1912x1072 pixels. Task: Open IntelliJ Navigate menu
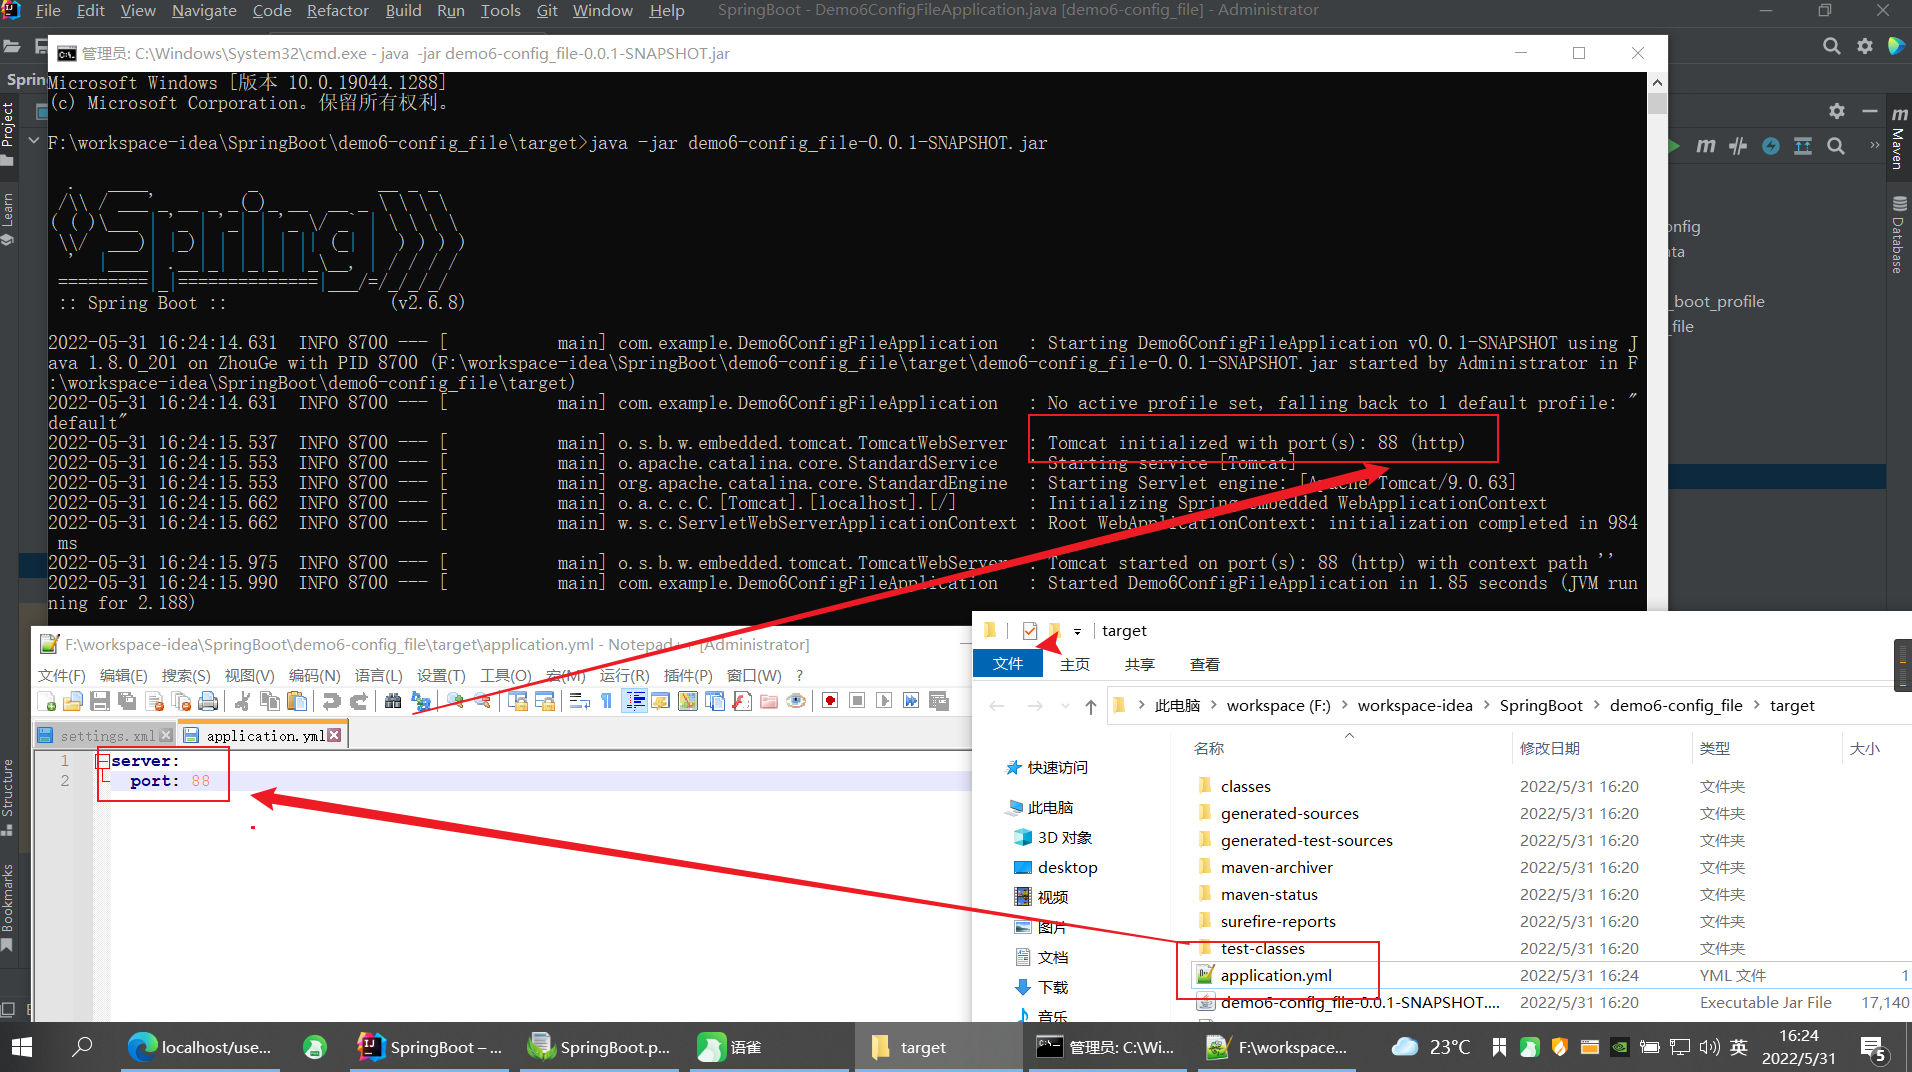tap(204, 11)
